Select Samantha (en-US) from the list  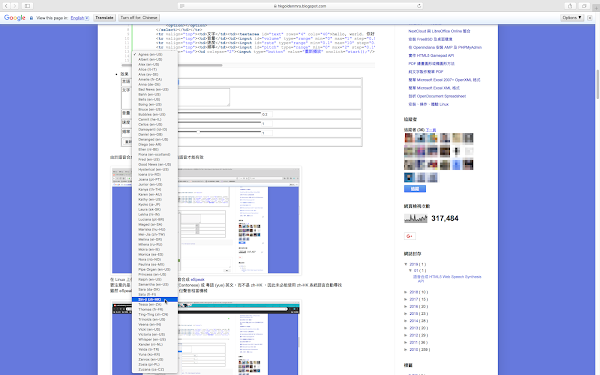[x=155, y=284]
